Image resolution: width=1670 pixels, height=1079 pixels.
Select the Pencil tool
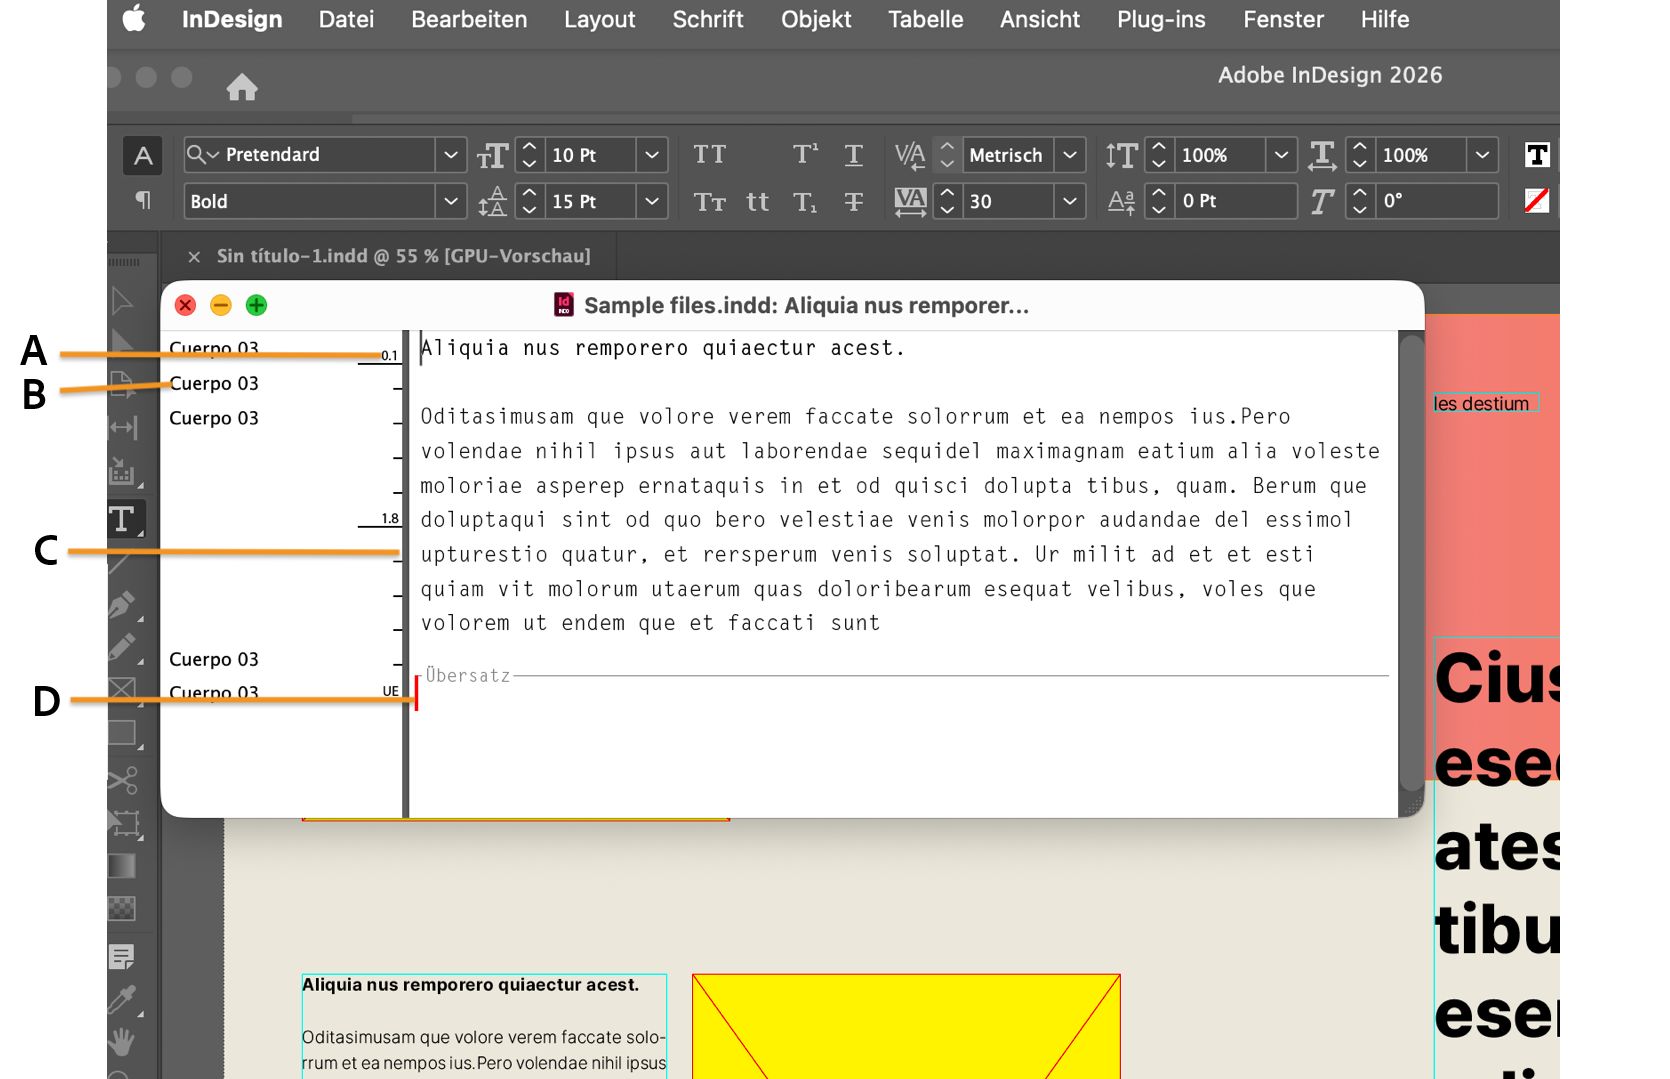123,648
